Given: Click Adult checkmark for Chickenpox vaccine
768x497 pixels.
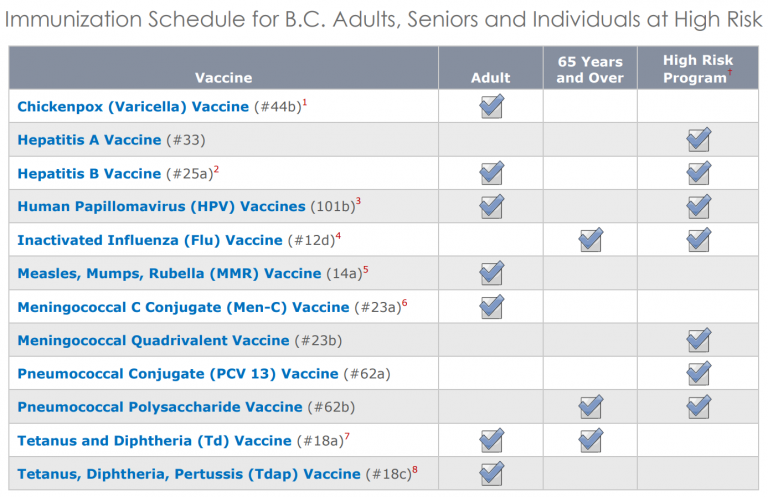Looking at the screenshot, I should tap(492, 106).
